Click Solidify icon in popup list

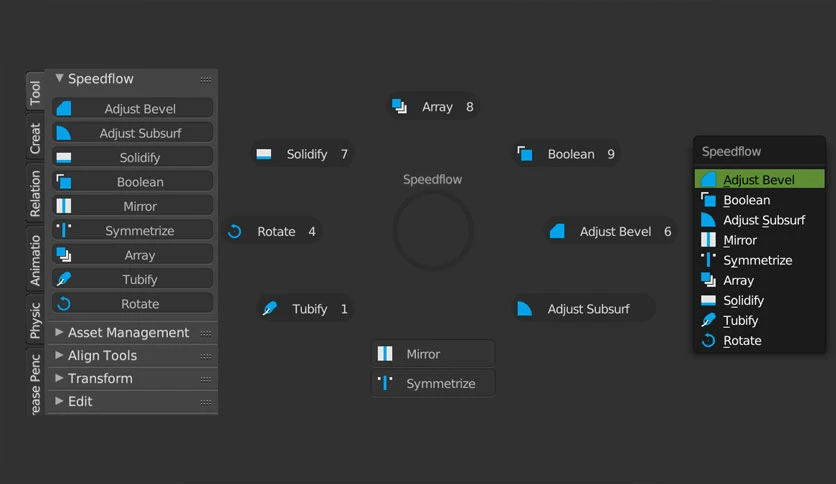tap(708, 300)
